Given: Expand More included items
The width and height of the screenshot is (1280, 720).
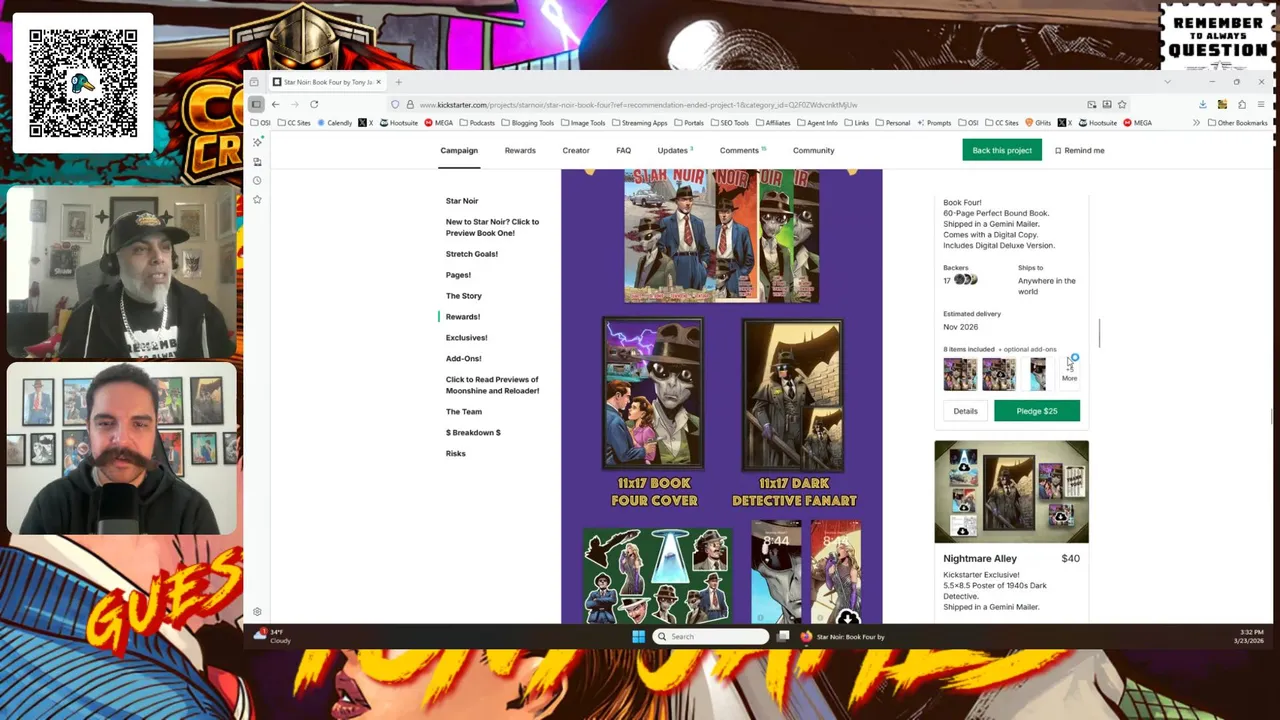Looking at the screenshot, I should [1069, 374].
